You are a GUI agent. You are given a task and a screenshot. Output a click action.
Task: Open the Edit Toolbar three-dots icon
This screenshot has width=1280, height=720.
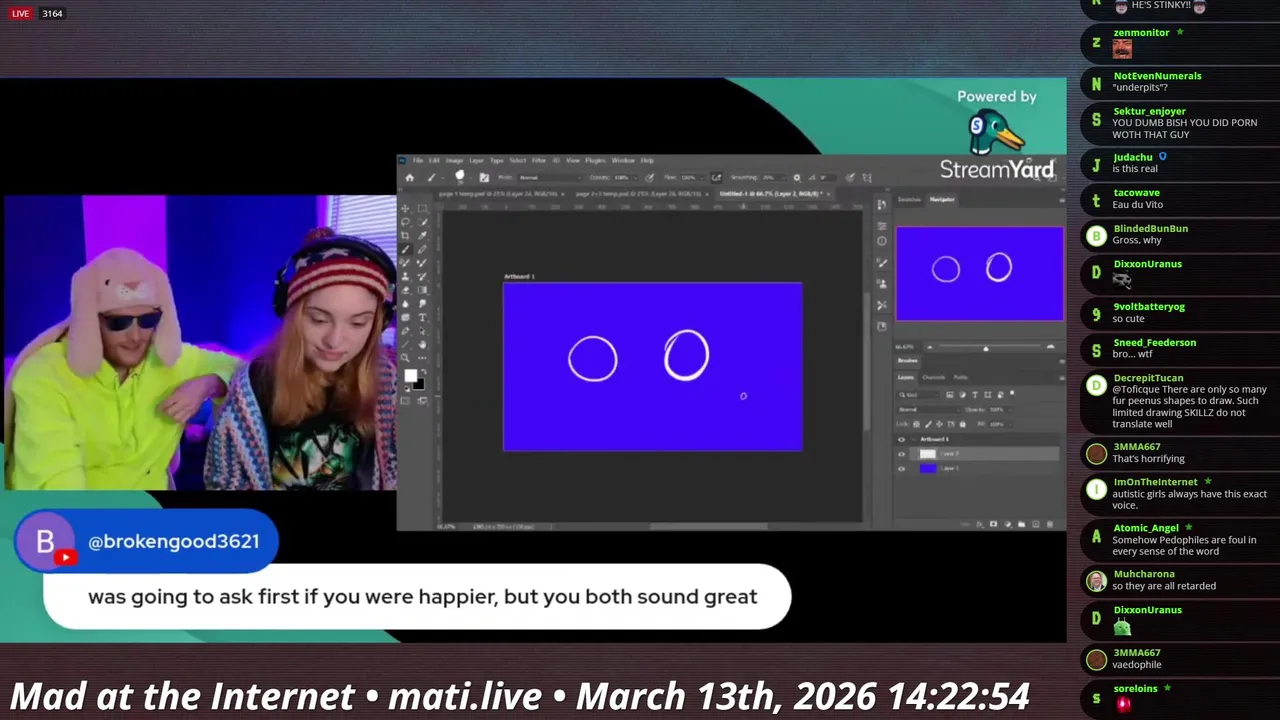click(422, 358)
